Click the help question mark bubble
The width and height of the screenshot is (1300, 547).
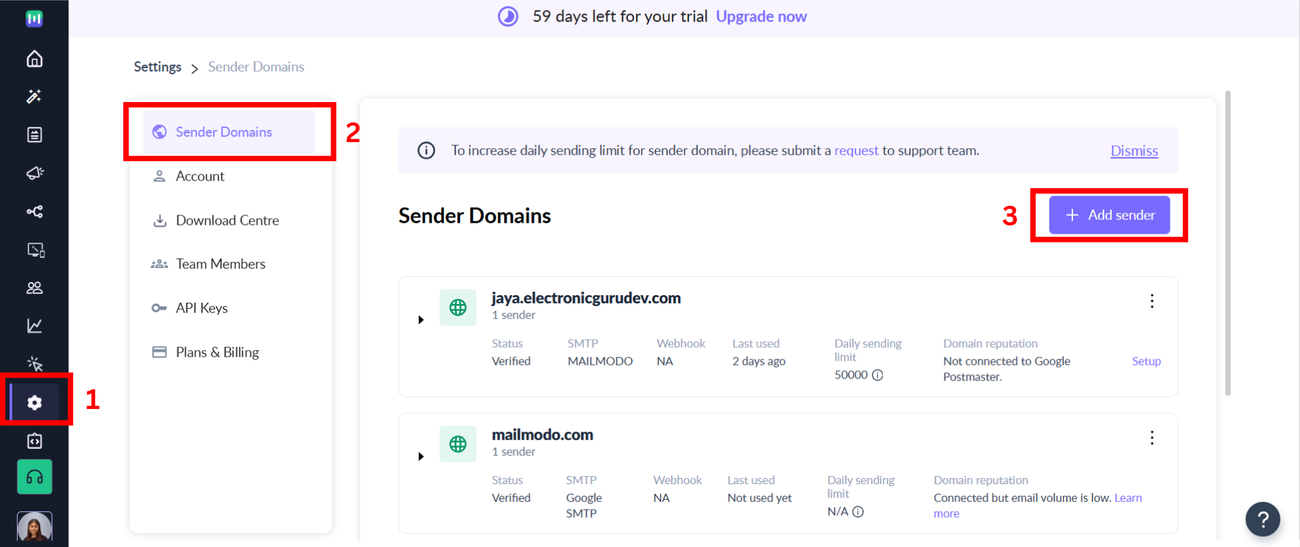coord(1263,519)
